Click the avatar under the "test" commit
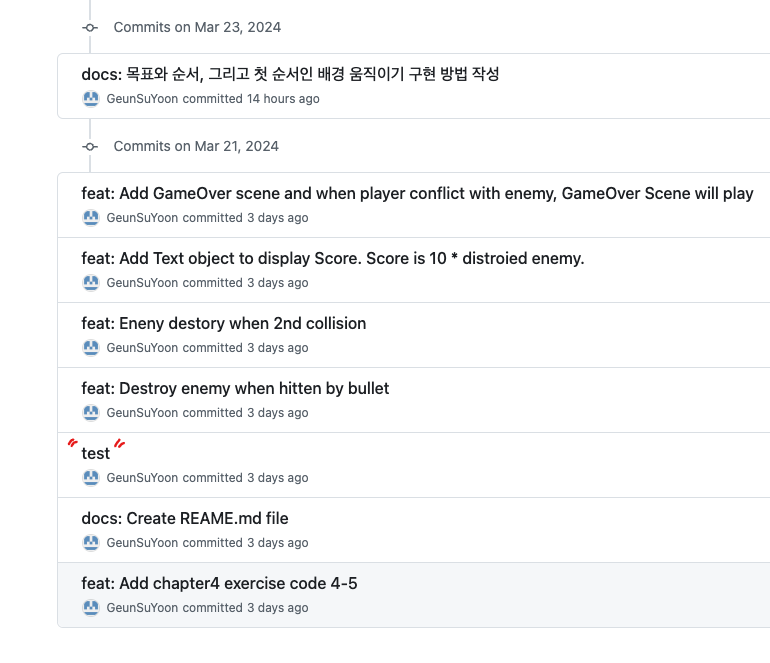Viewport: 770px width, 663px height. pyautogui.click(x=91, y=478)
